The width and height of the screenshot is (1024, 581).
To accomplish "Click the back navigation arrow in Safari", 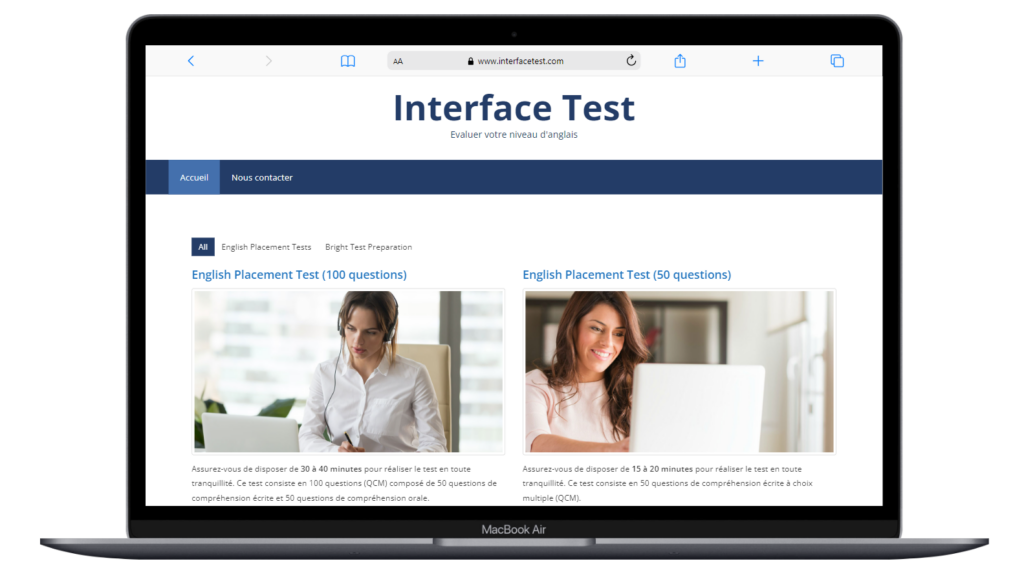I will coord(191,60).
